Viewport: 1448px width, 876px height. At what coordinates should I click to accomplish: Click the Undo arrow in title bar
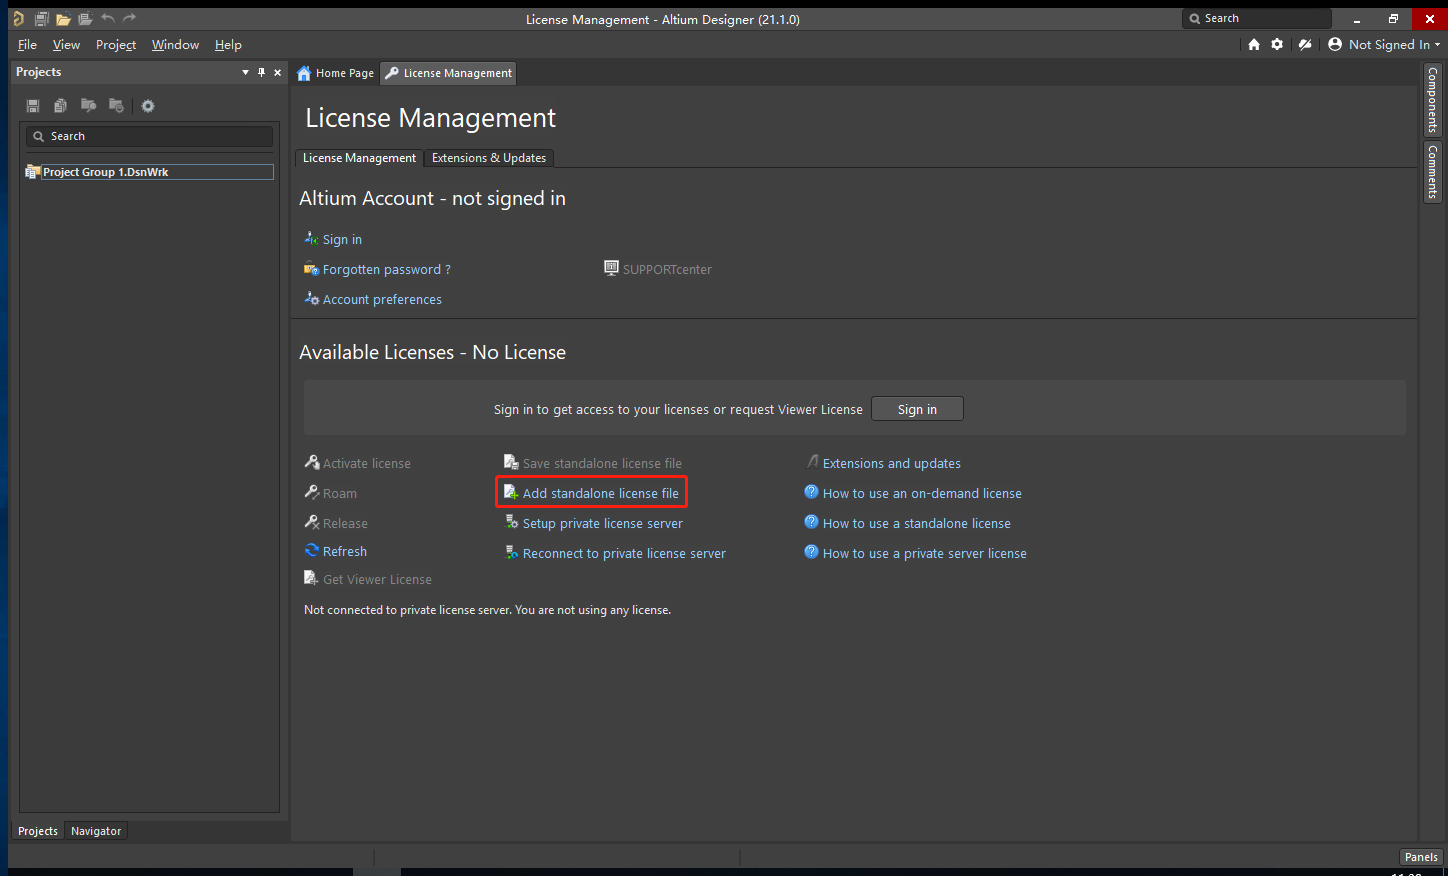[108, 18]
